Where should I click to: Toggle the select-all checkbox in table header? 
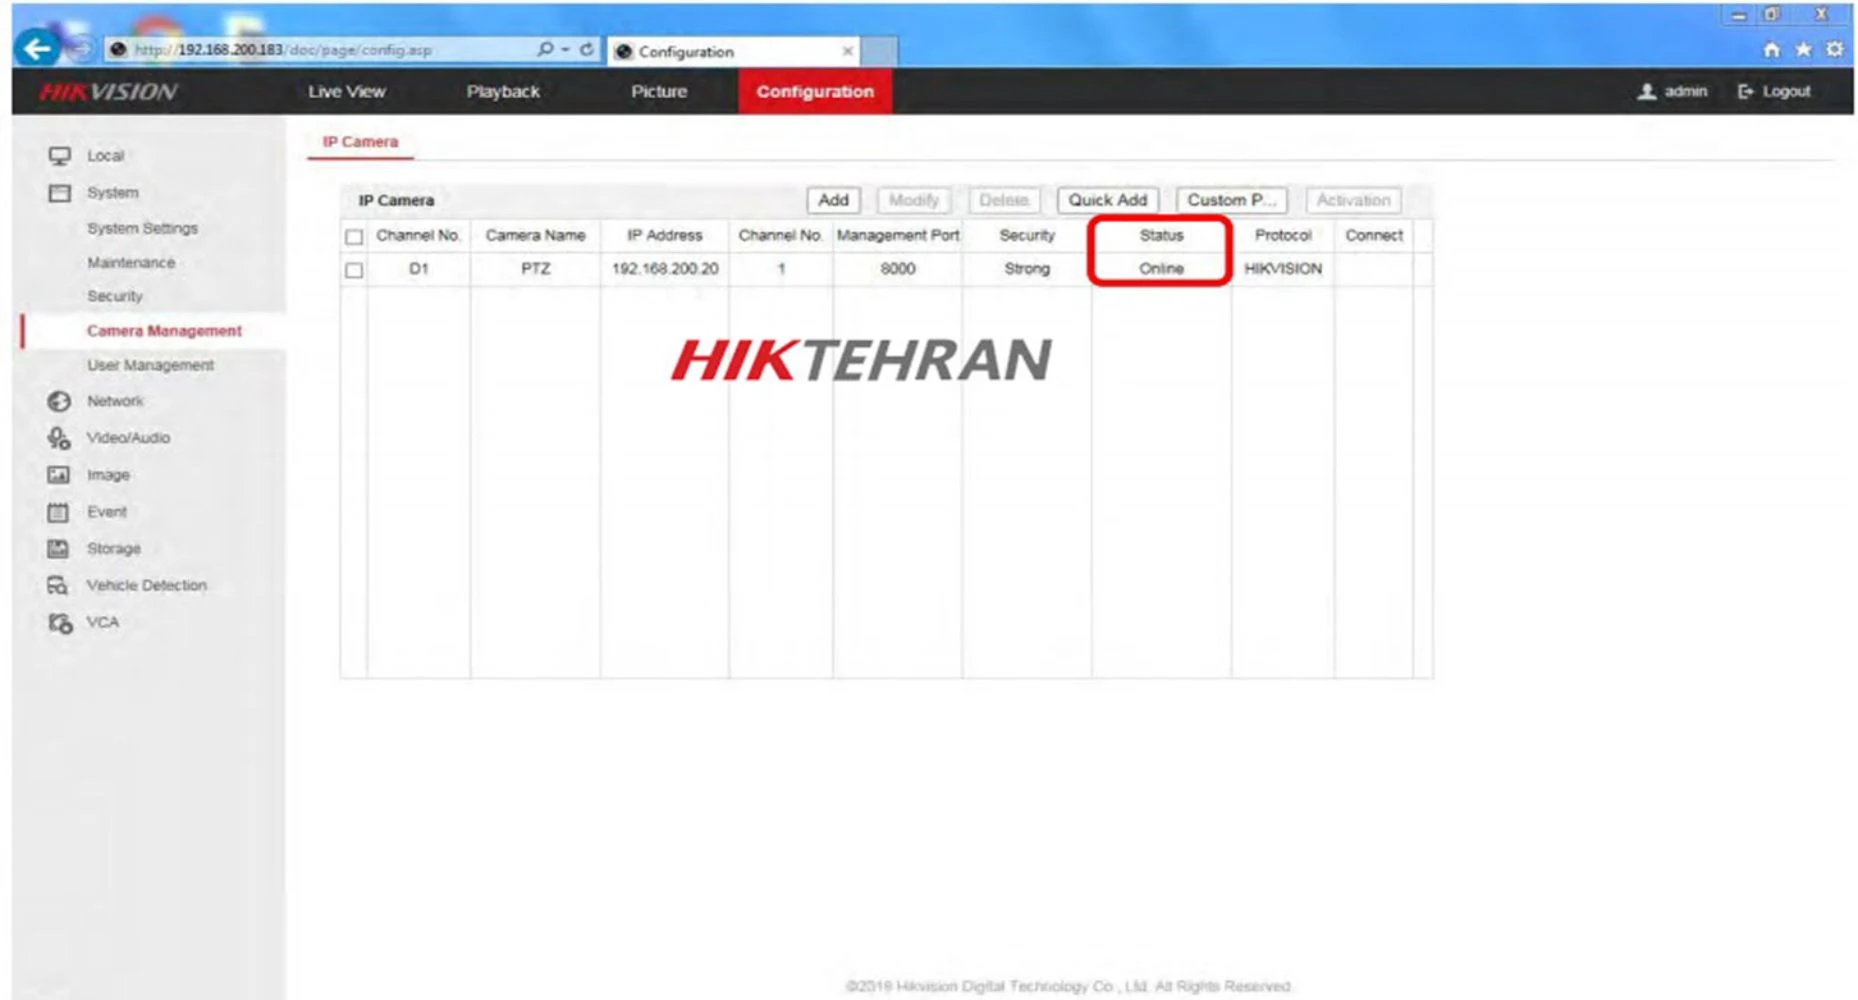354,237
